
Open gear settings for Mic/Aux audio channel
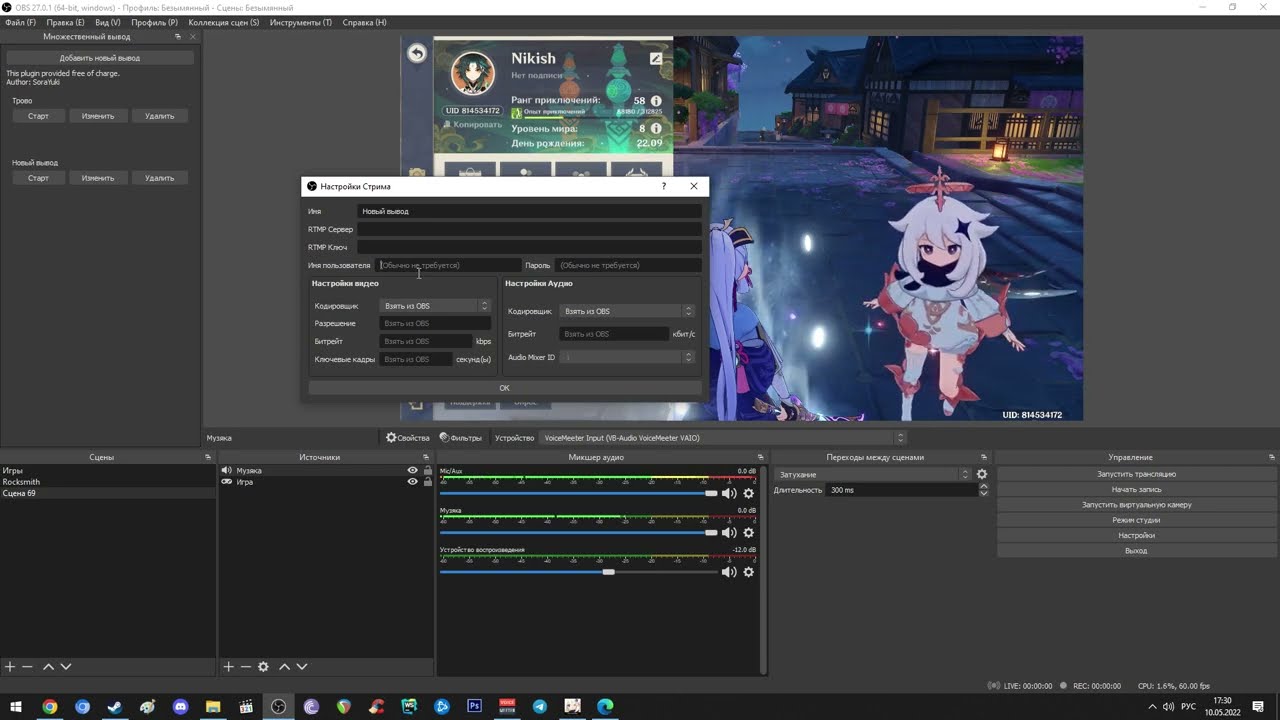748,493
